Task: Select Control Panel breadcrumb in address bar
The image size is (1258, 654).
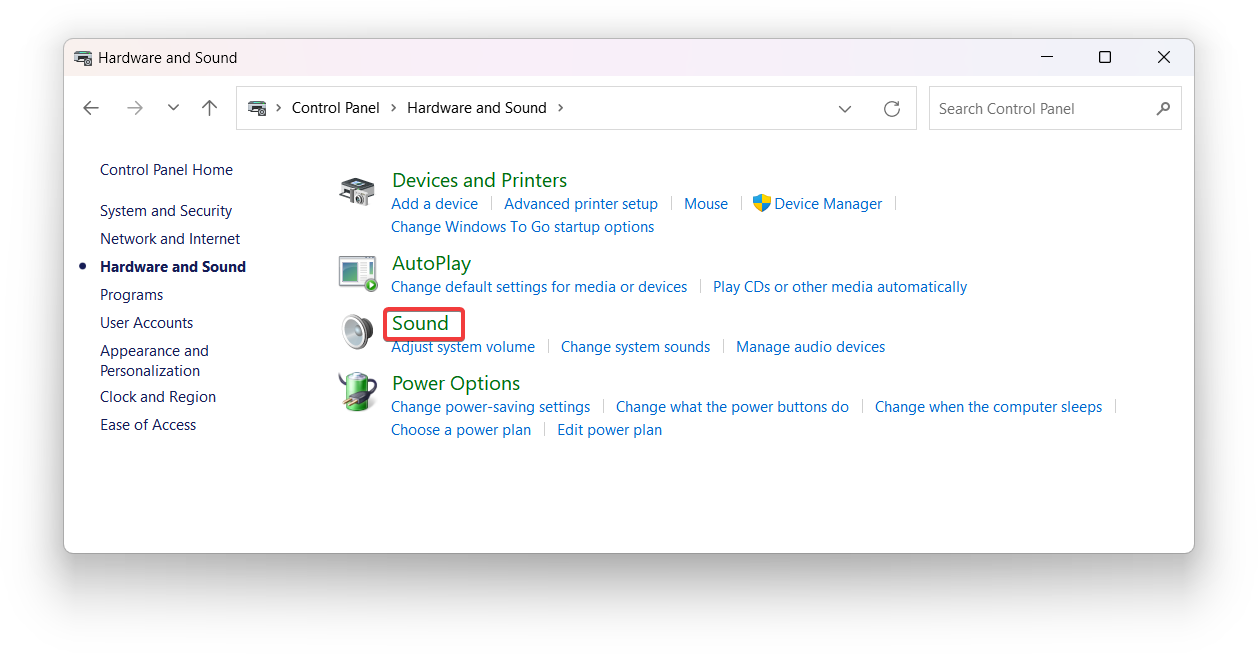Action: (335, 108)
